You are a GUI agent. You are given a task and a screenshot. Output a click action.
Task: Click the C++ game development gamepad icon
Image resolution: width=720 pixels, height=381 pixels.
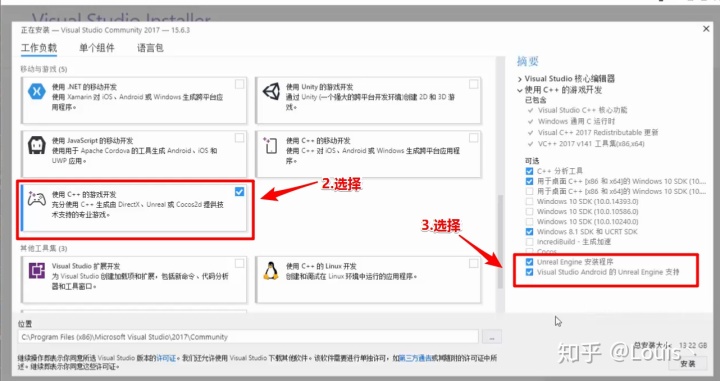[36, 199]
